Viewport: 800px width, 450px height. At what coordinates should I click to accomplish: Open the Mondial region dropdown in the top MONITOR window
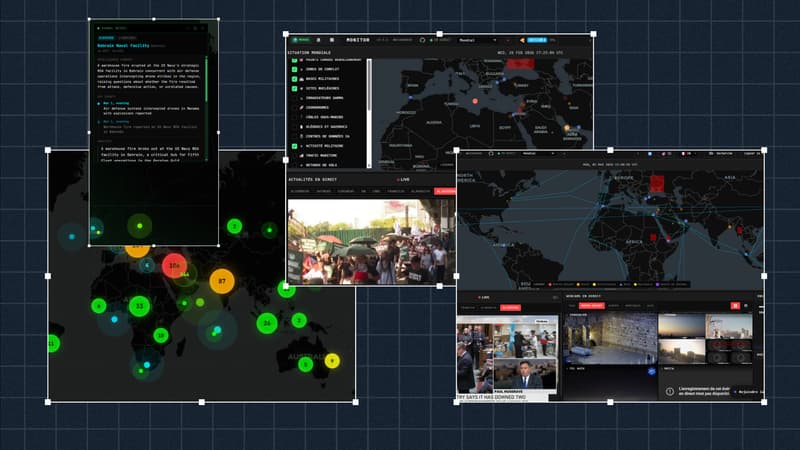pyautogui.click(x=478, y=40)
